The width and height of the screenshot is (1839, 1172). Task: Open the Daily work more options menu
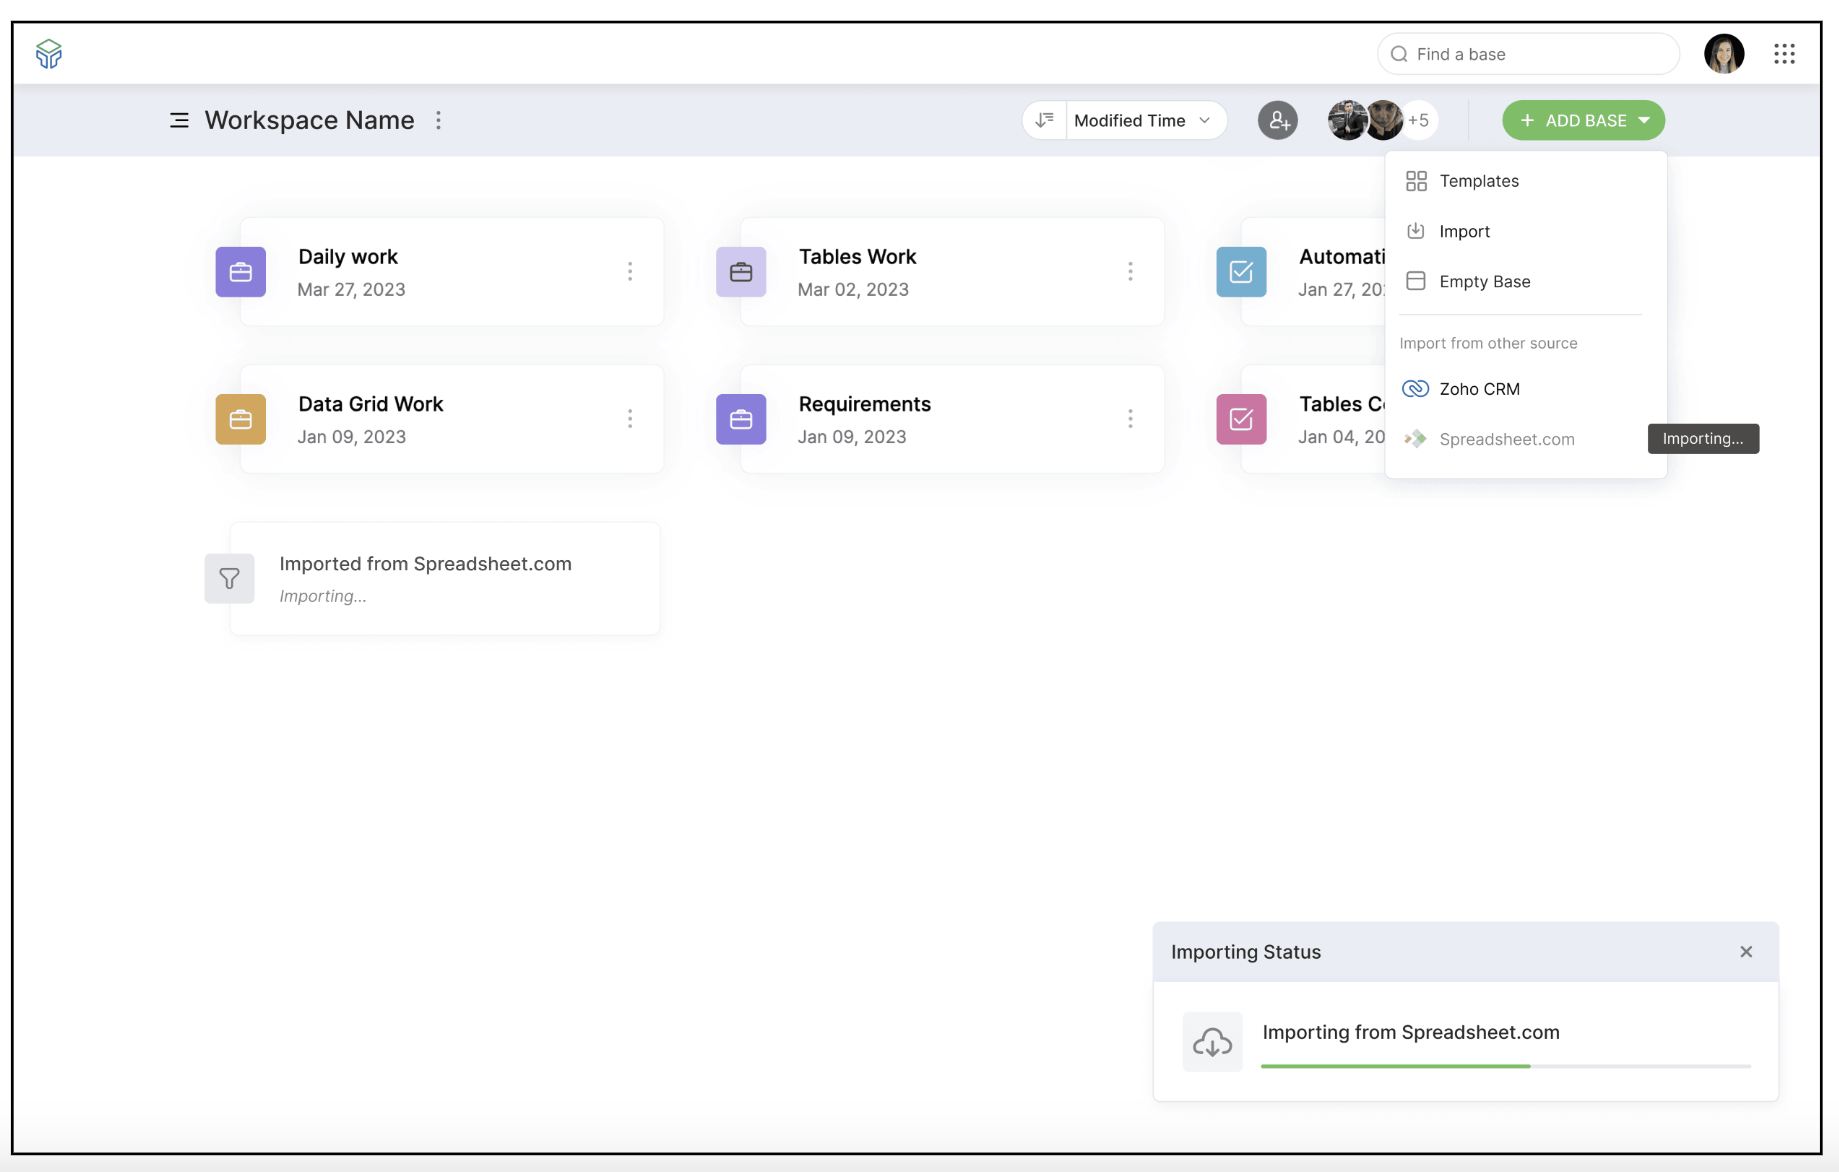point(630,272)
